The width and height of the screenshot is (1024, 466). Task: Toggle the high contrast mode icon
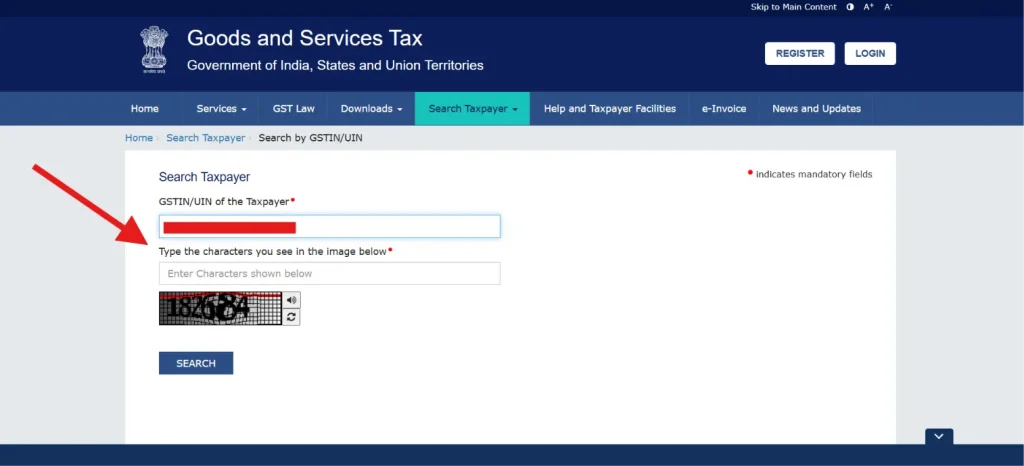(850, 7)
